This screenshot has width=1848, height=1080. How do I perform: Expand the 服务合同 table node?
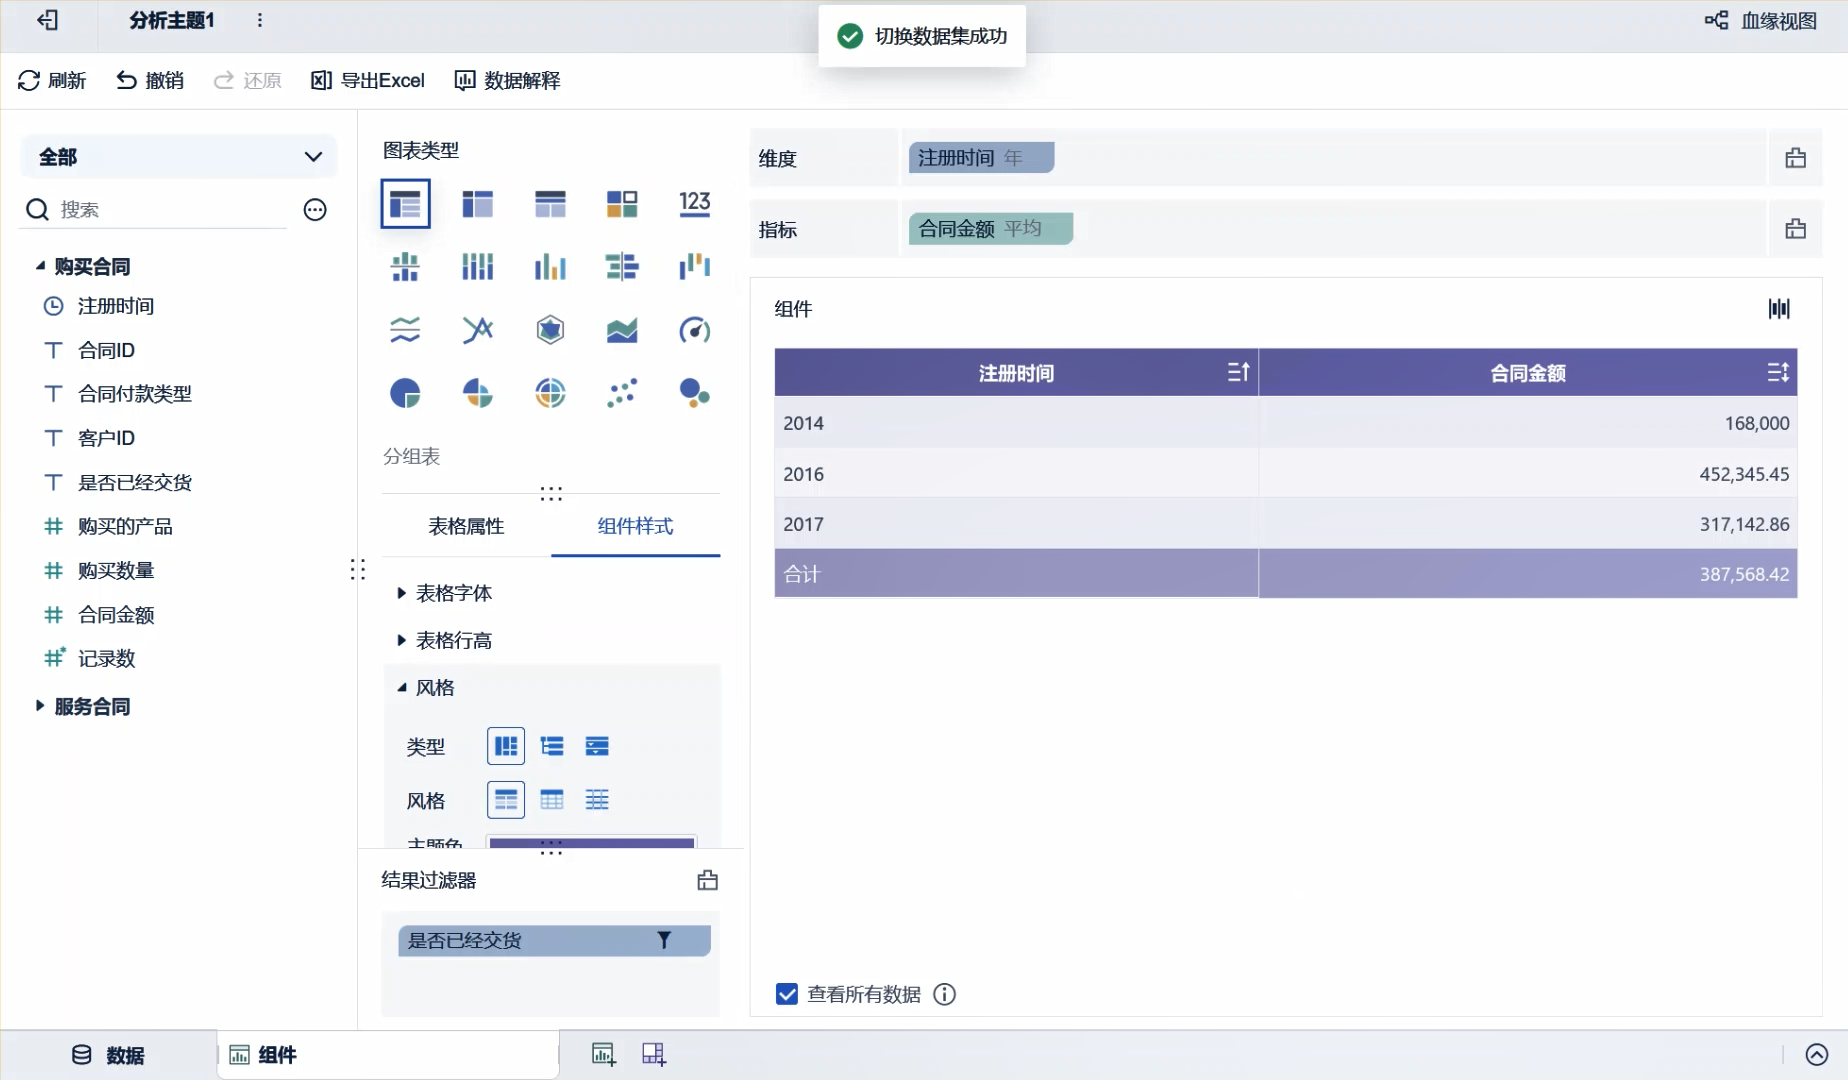(x=40, y=706)
